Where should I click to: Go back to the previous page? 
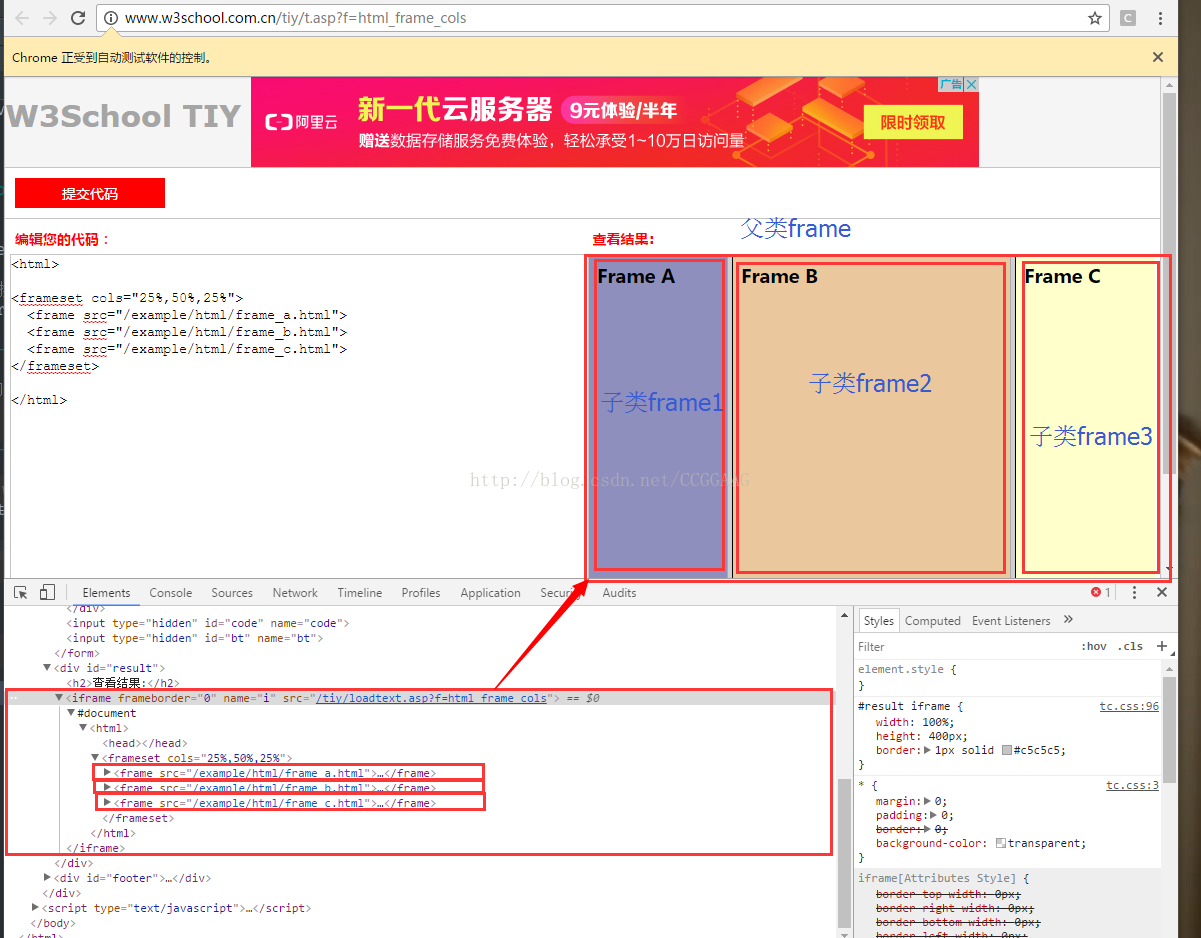tap(22, 18)
